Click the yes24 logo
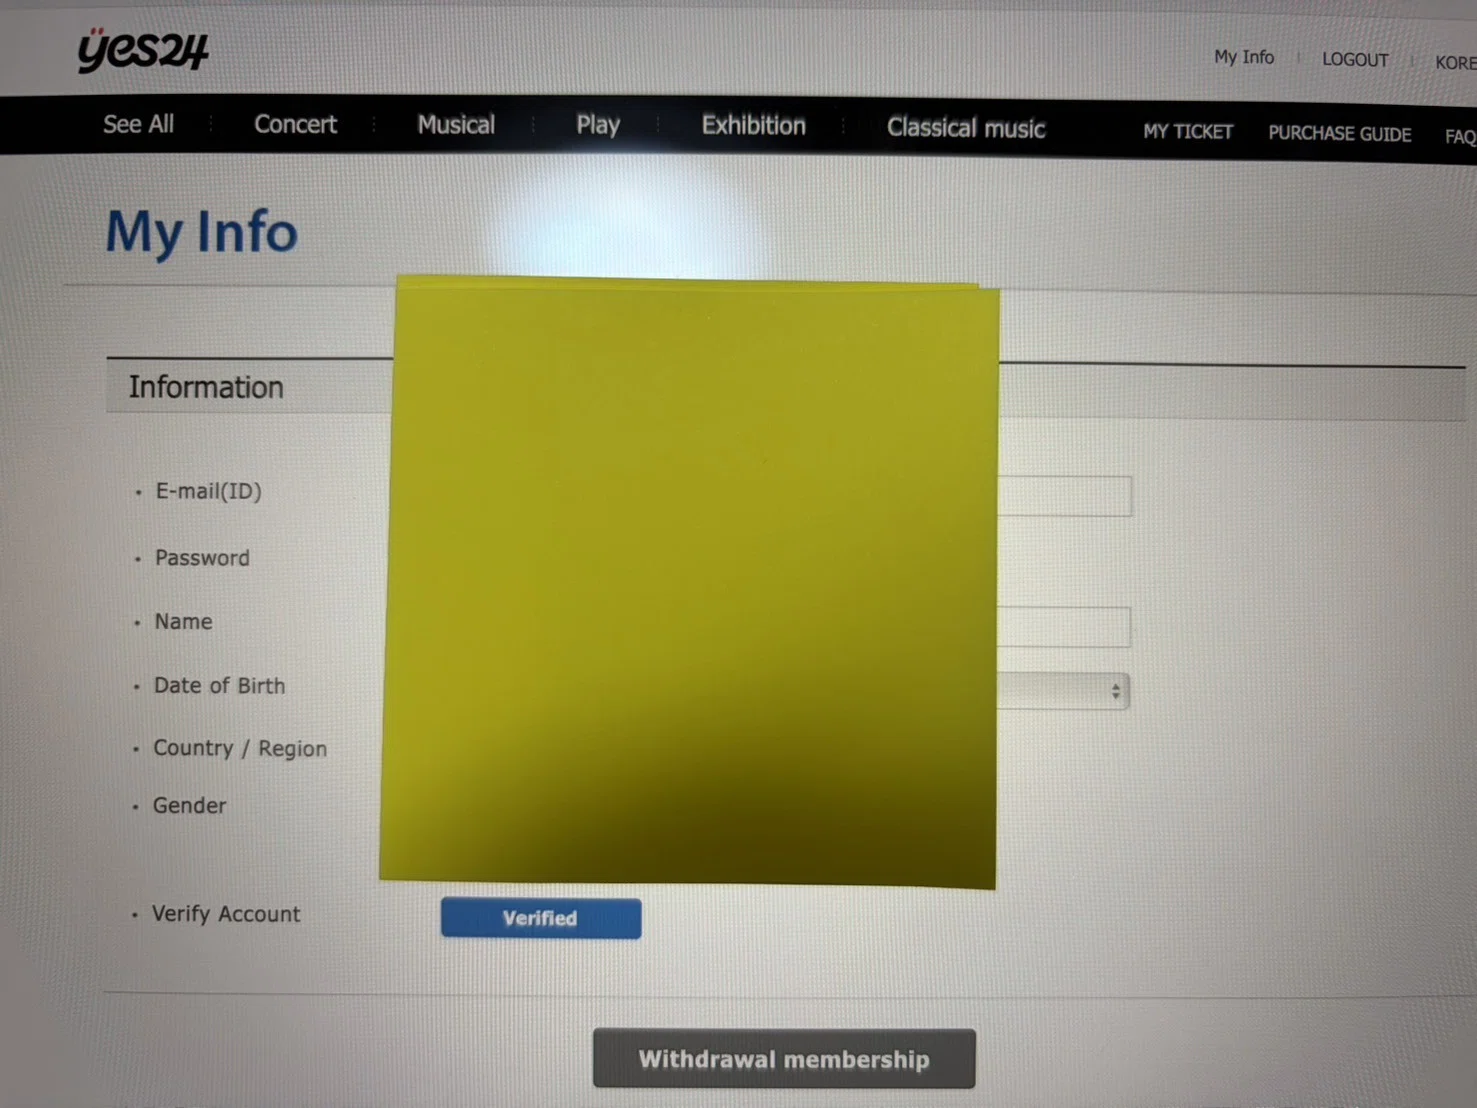This screenshot has width=1477, height=1108. (x=143, y=50)
